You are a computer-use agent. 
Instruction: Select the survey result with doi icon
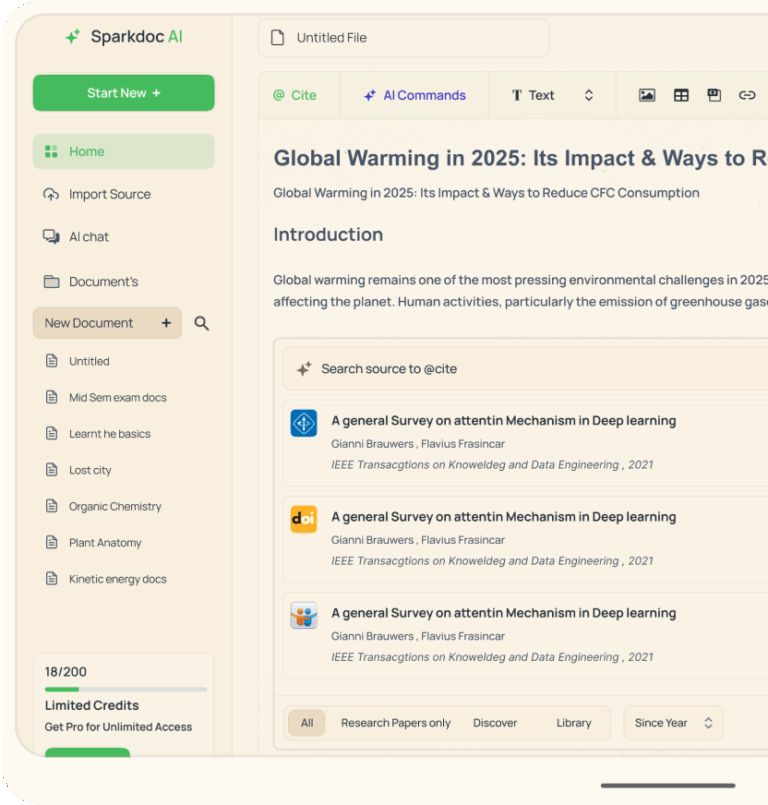[525, 539]
